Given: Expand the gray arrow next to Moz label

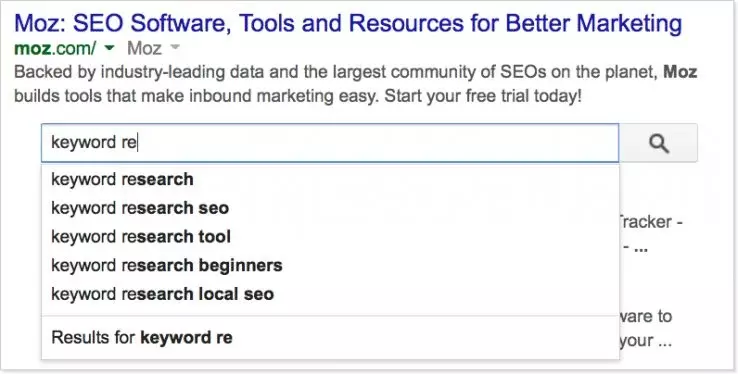Looking at the screenshot, I should [175, 47].
